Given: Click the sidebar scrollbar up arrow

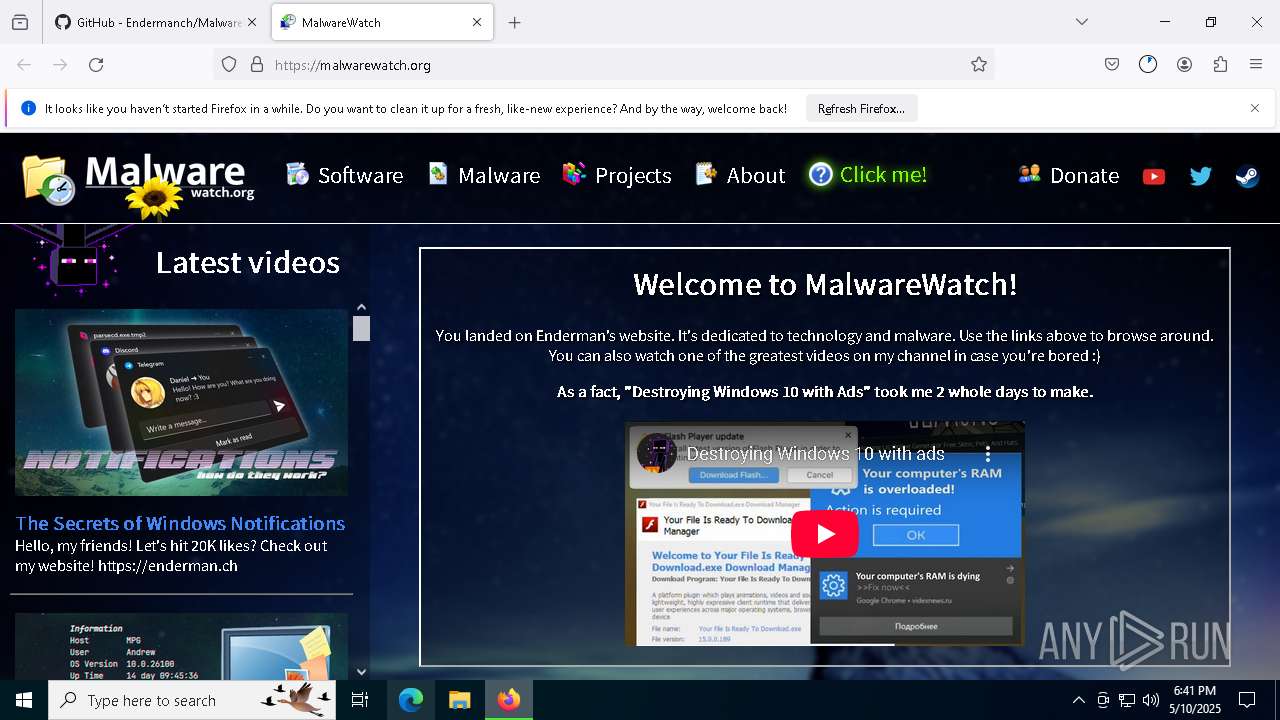Looking at the screenshot, I should [361, 308].
